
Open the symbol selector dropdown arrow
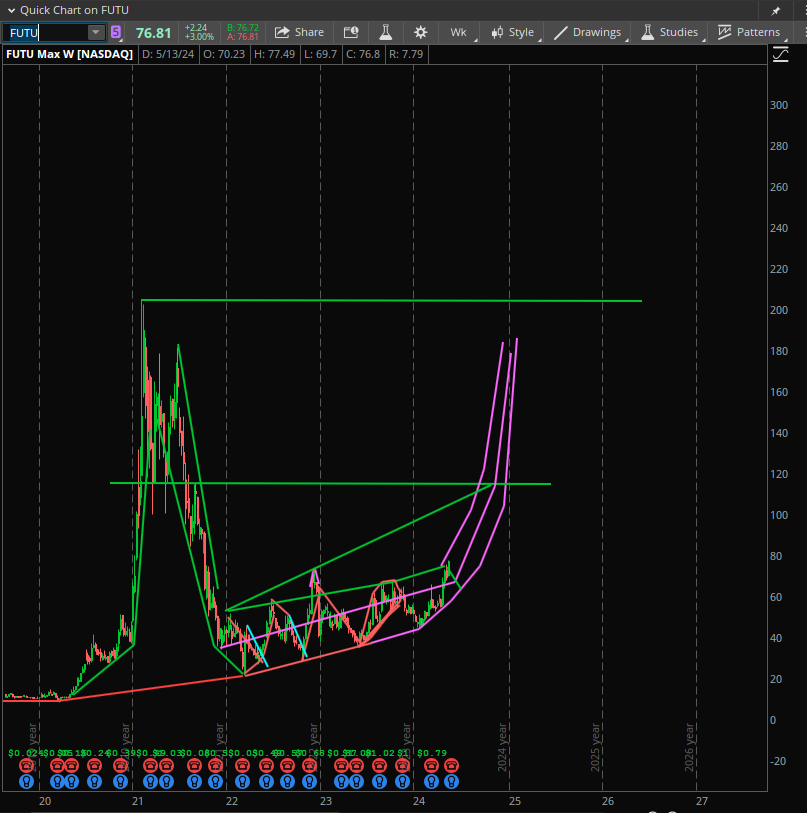[96, 33]
